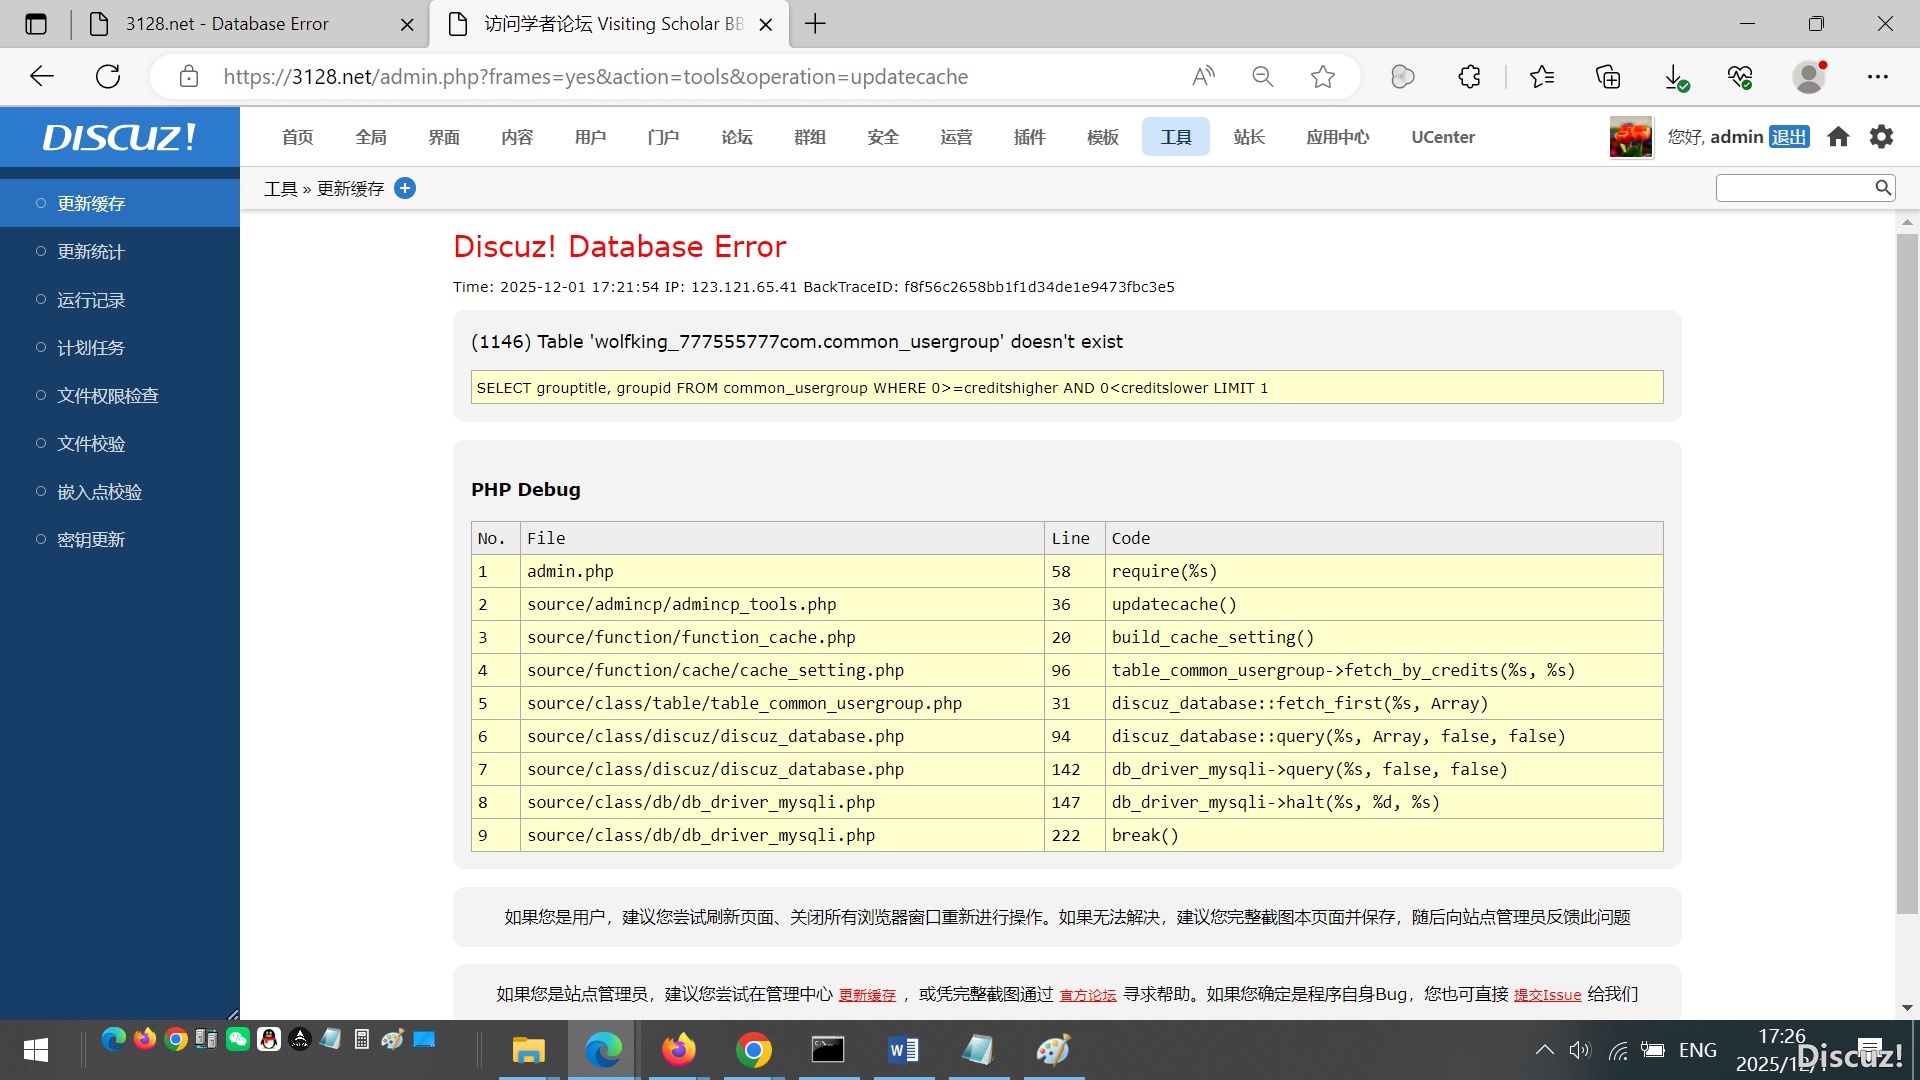
Task: Click the 退出 logout button
Action: click(x=1789, y=137)
